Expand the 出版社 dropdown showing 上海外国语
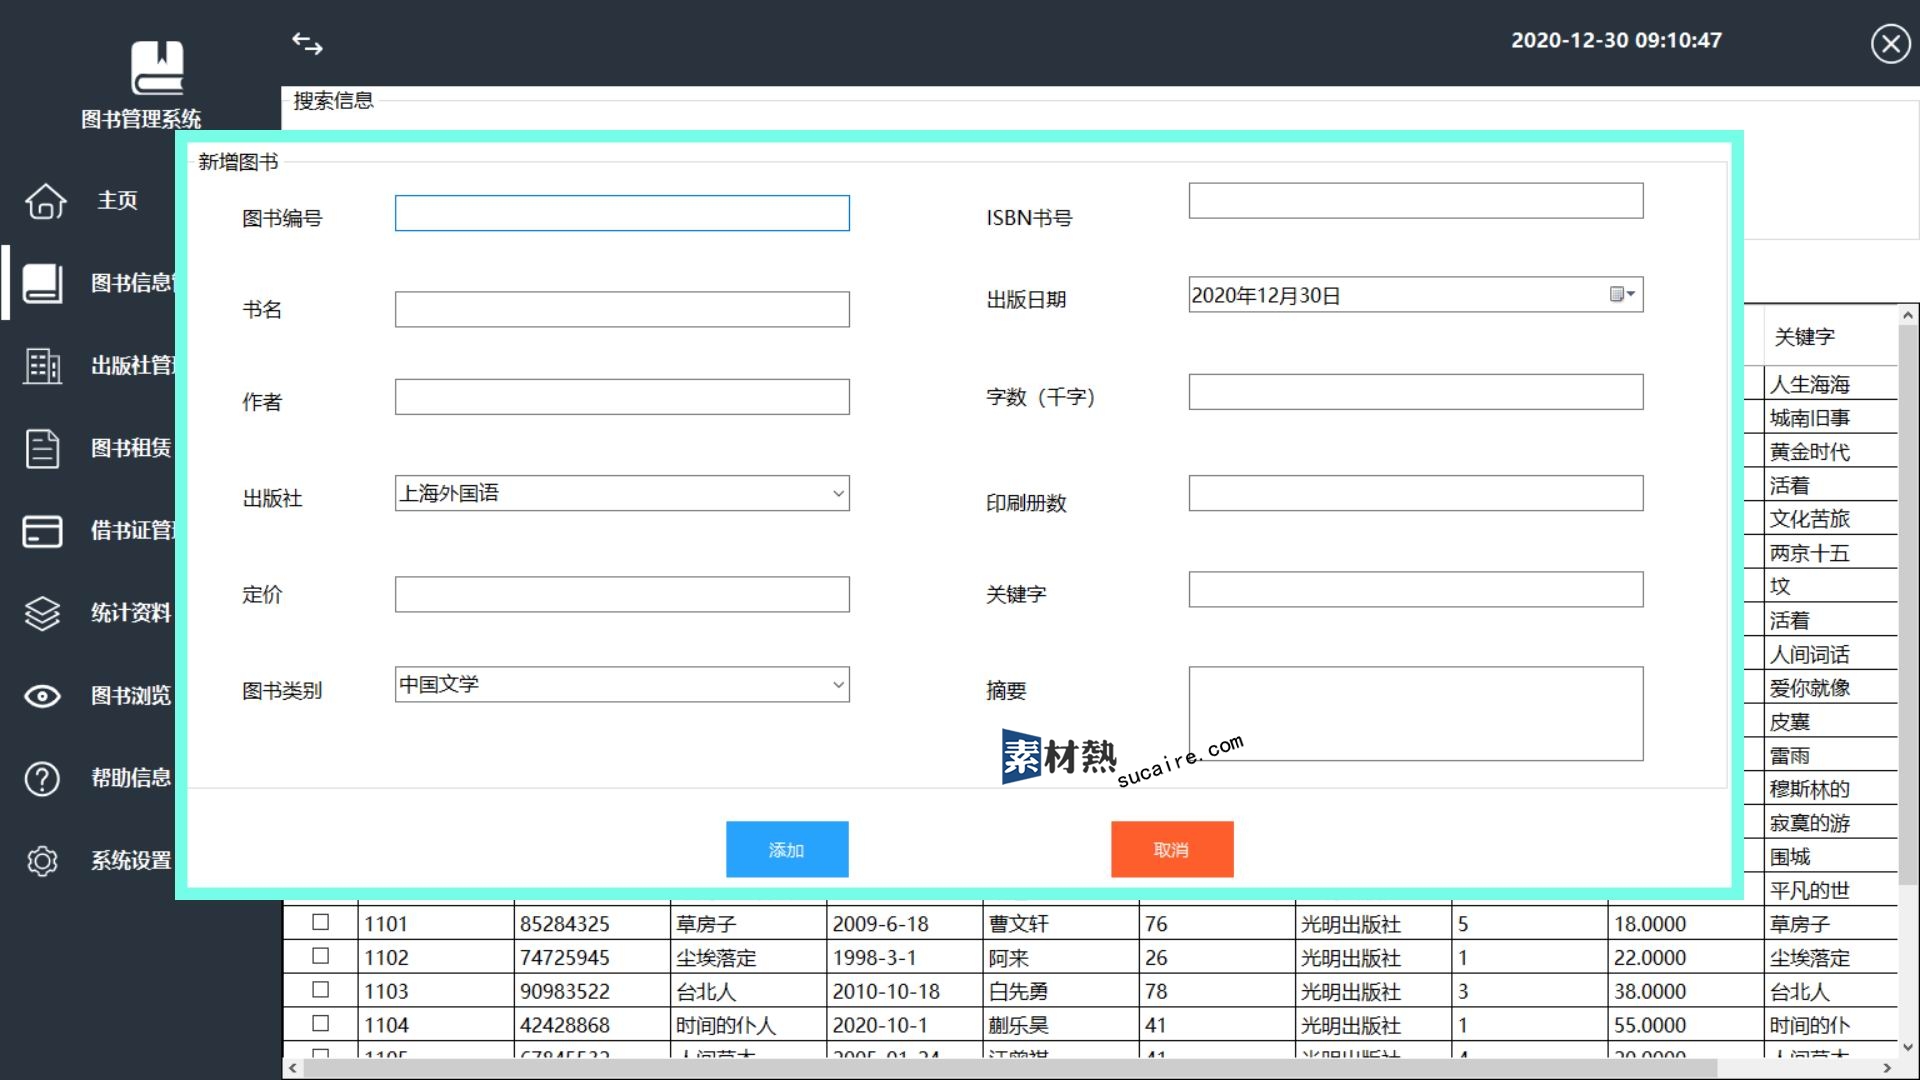 pyautogui.click(x=622, y=493)
